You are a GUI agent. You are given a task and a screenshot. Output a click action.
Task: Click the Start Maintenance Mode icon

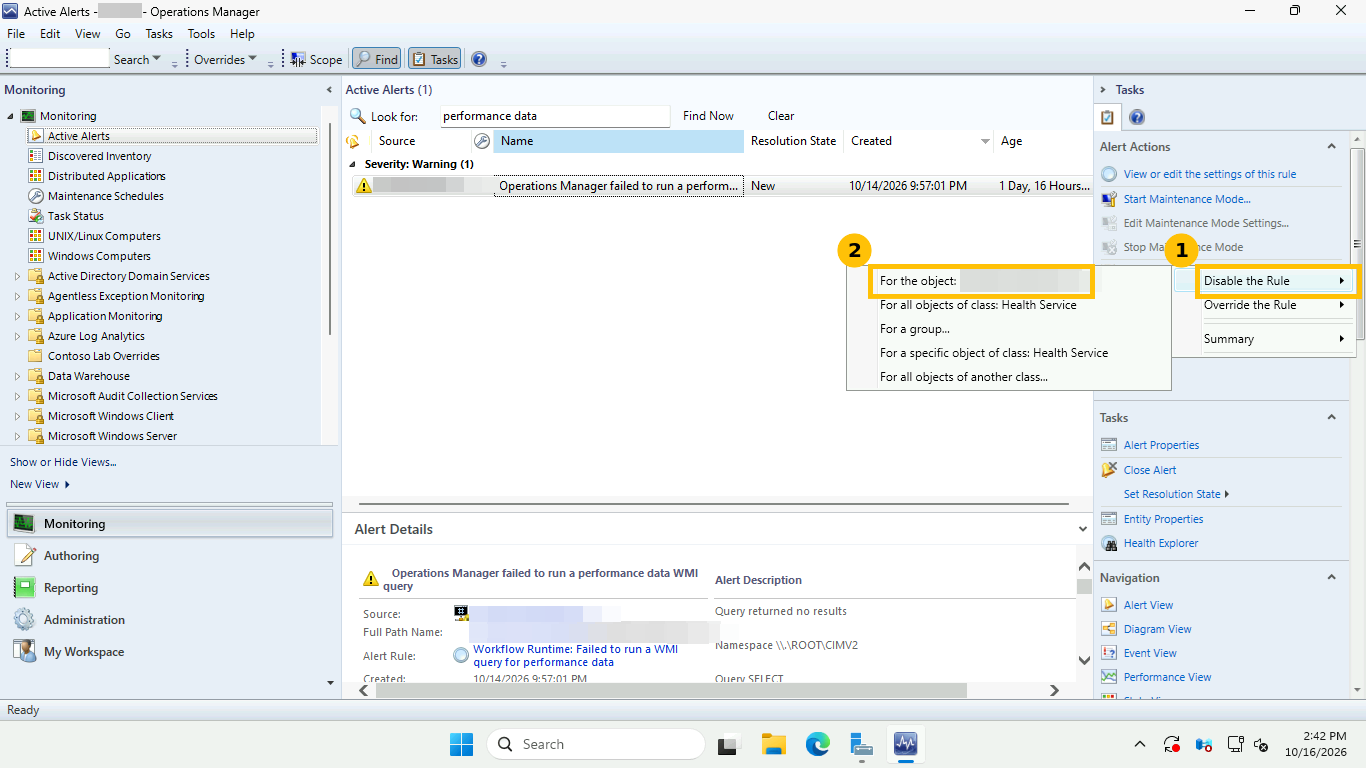1108,199
